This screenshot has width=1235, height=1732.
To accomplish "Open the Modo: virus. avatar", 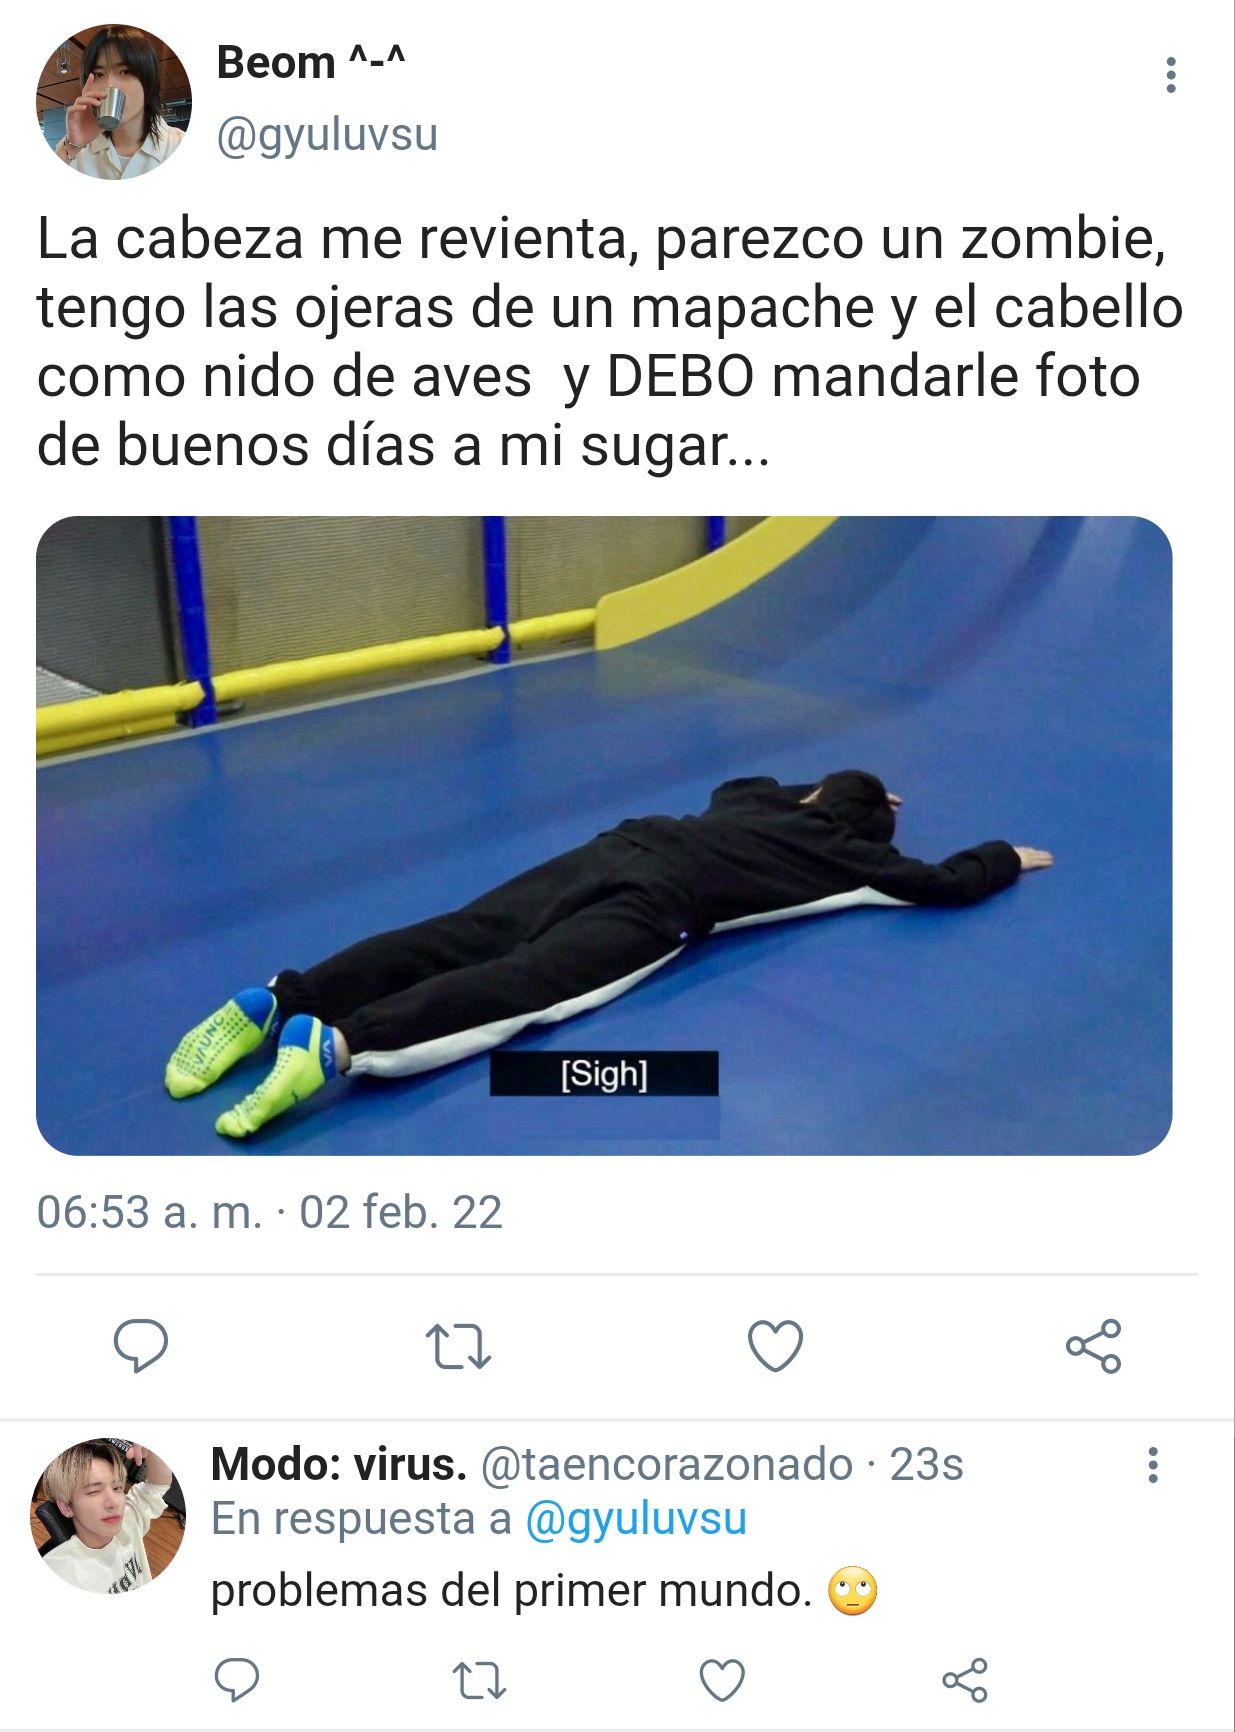I will pyautogui.click(x=108, y=1515).
